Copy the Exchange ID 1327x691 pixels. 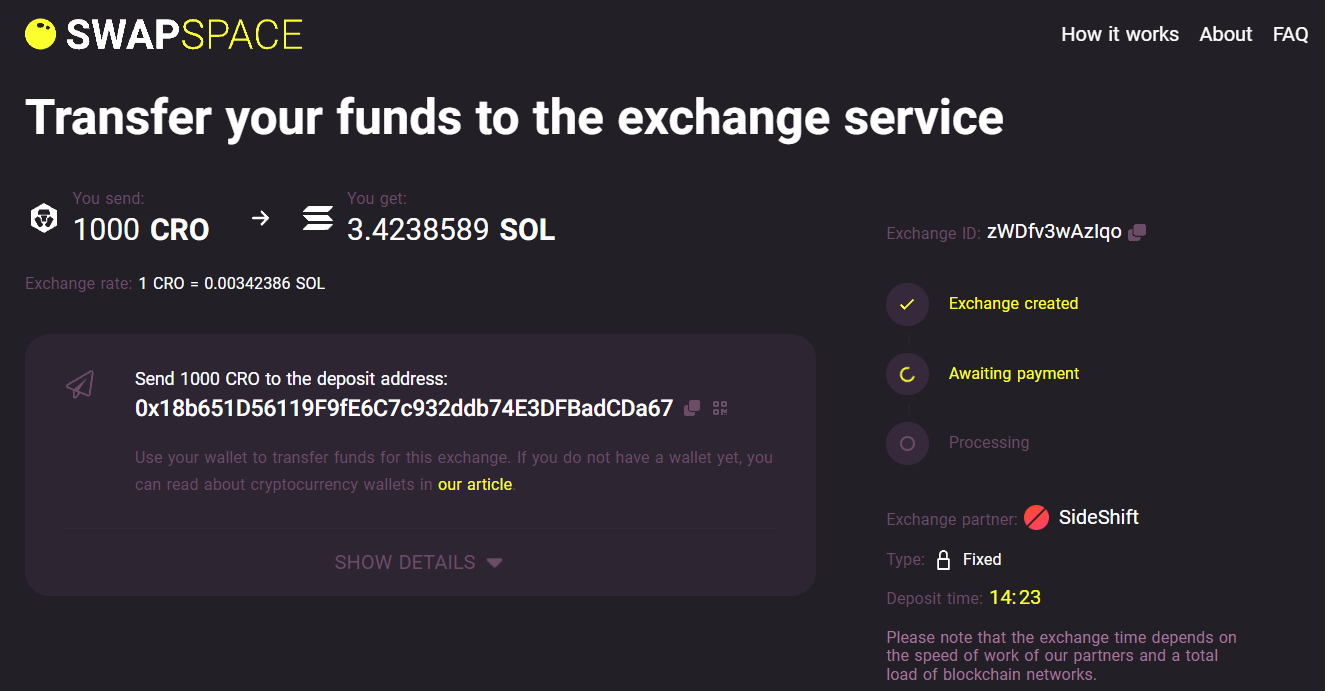point(1137,232)
